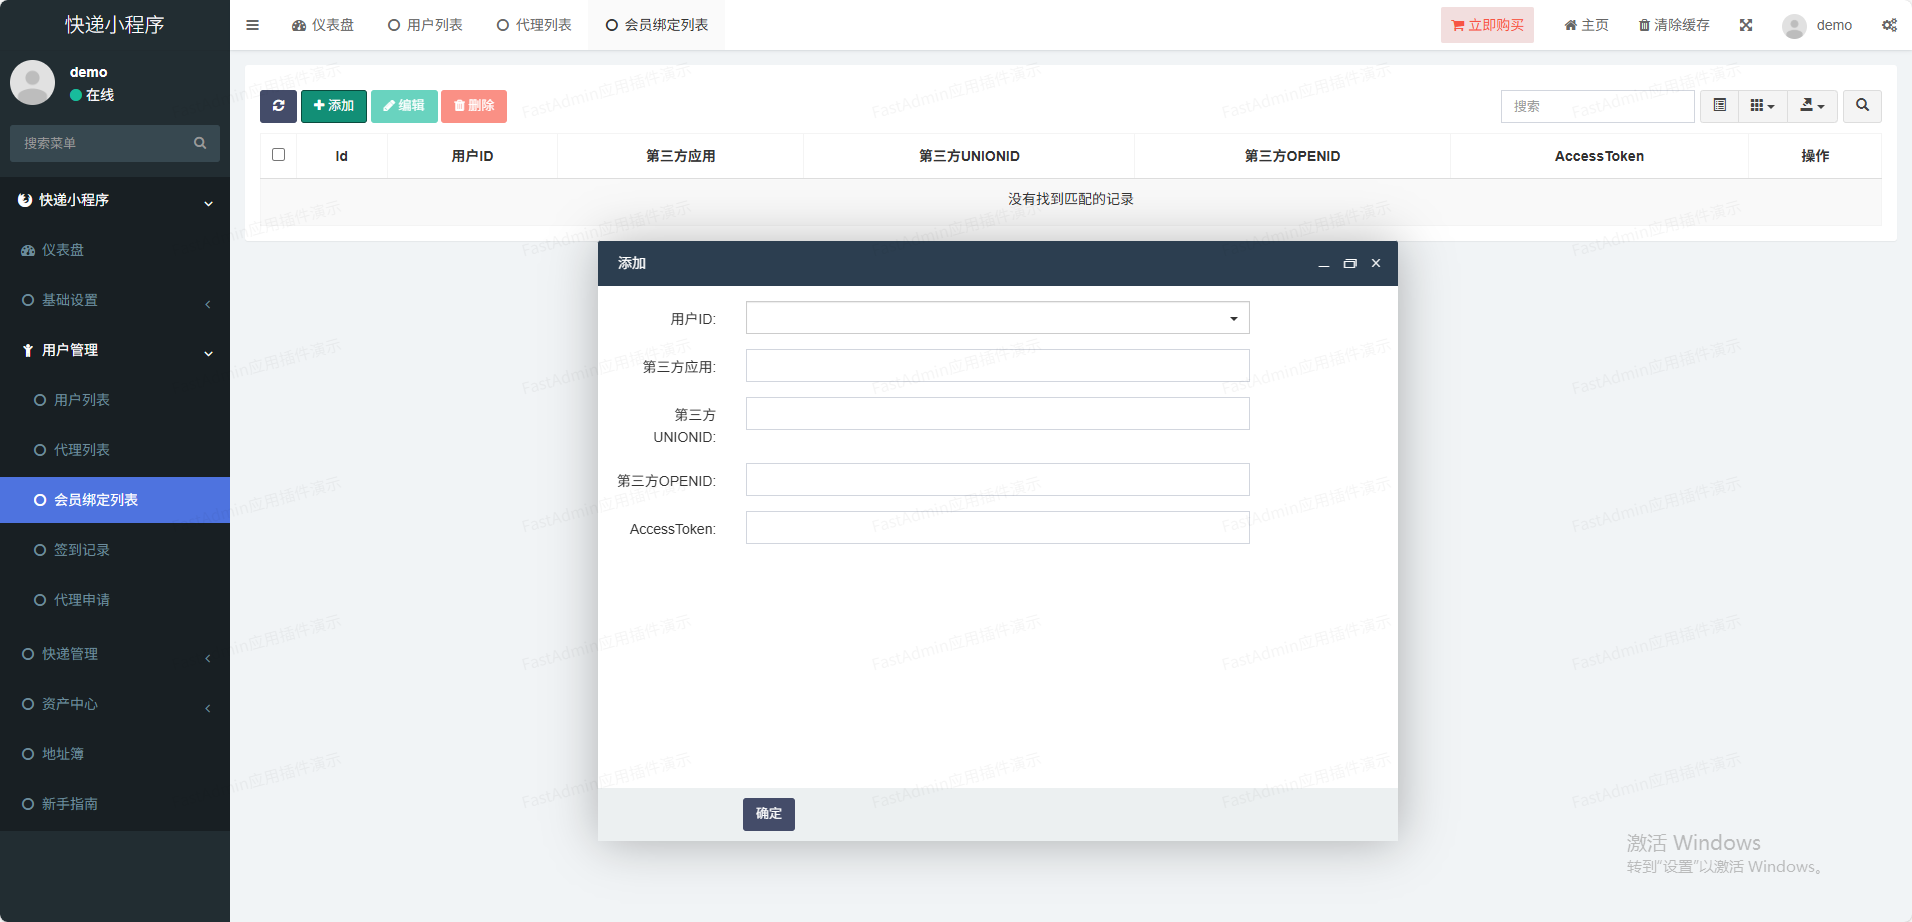Open the columns visibility dropdown
Screen dimensions: 1912x922
click(1762, 106)
